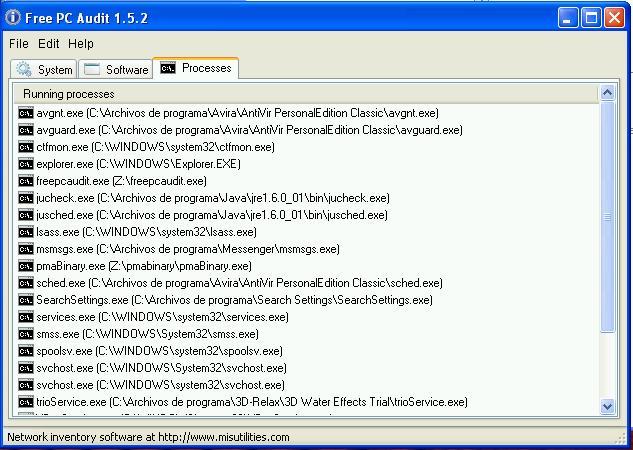The height and width of the screenshot is (450, 633).
Task: Select the Processes tab
Action: [x=196, y=68]
